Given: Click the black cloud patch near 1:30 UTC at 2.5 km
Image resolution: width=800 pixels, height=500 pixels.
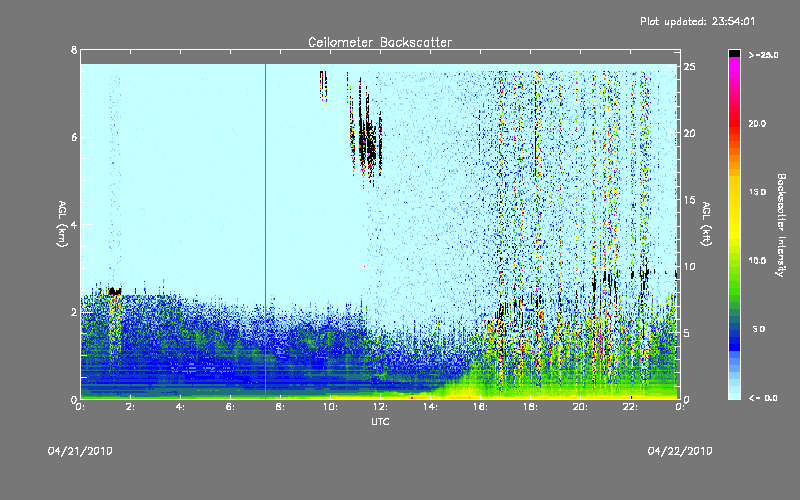Looking at the screenshot, I should pos(115,292).
